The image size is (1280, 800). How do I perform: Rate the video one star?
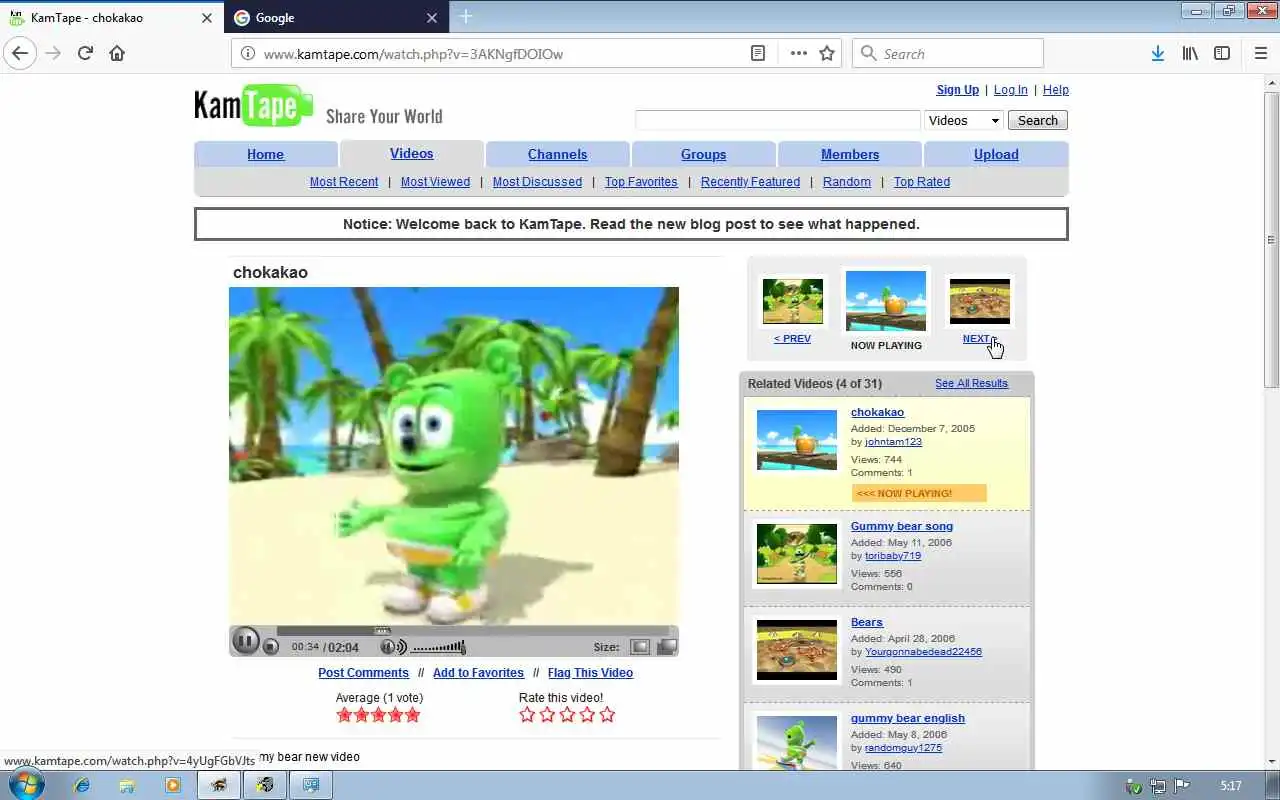527,715
